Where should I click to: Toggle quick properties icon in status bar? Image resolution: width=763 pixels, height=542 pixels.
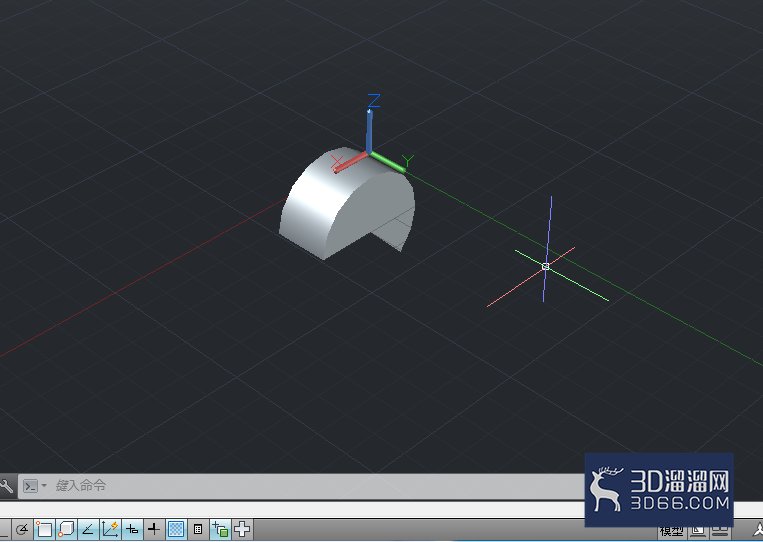(x=198, y=529)
